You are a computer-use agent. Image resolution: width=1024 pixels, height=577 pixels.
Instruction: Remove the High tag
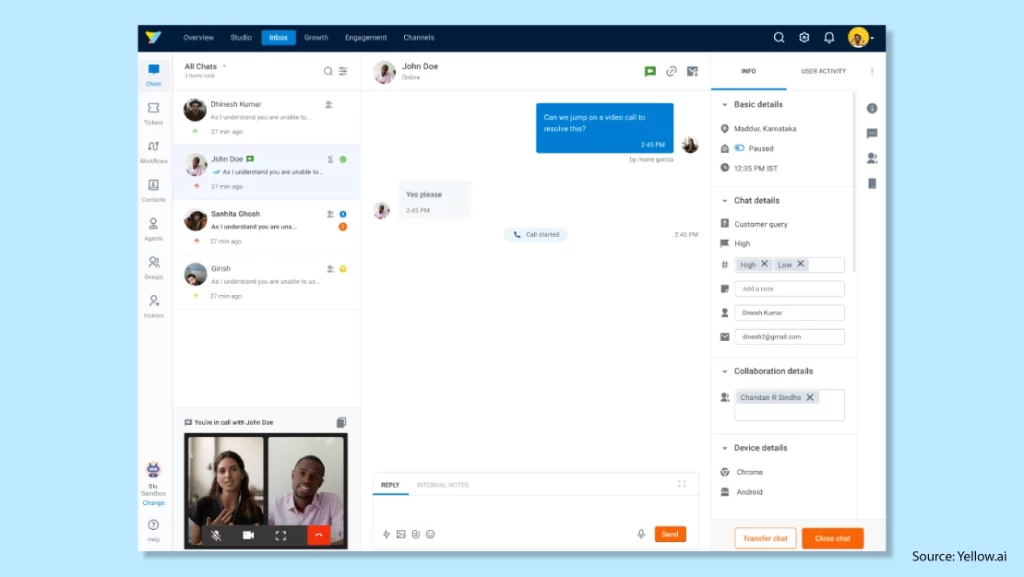click(x=764, y=264)
